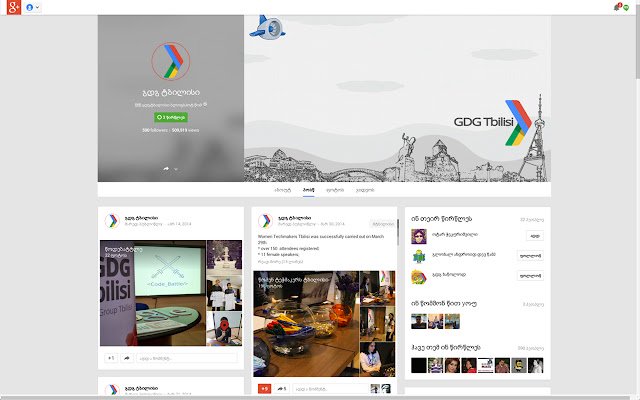This screenshot has width=640, height=400.
Task: Click the count link beside the first sidebar heading
Action: click(532, 220)
